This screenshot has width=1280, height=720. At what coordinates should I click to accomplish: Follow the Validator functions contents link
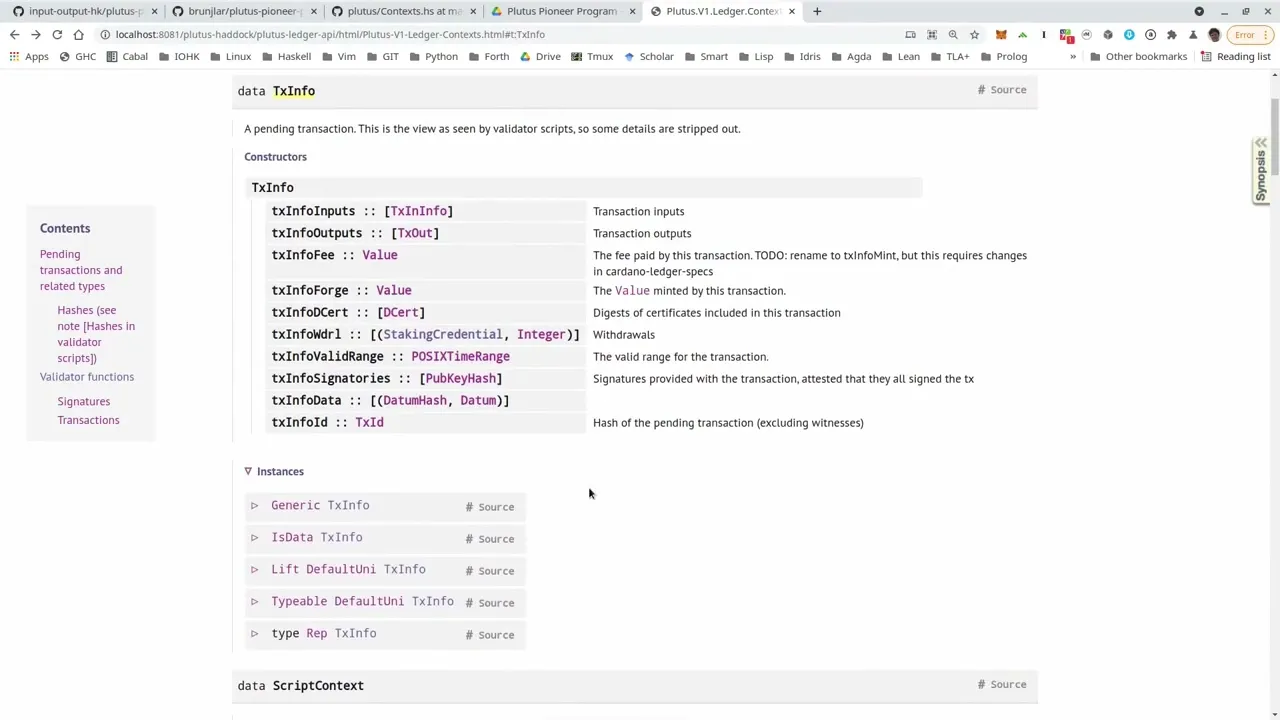86,376
